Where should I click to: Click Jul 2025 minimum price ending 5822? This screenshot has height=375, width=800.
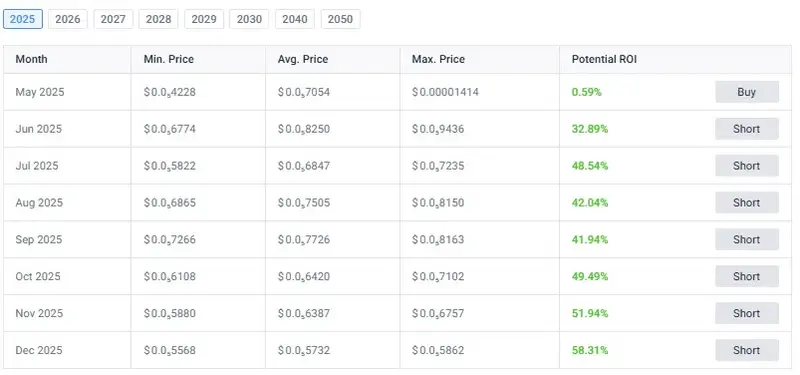tap(169, 166)
